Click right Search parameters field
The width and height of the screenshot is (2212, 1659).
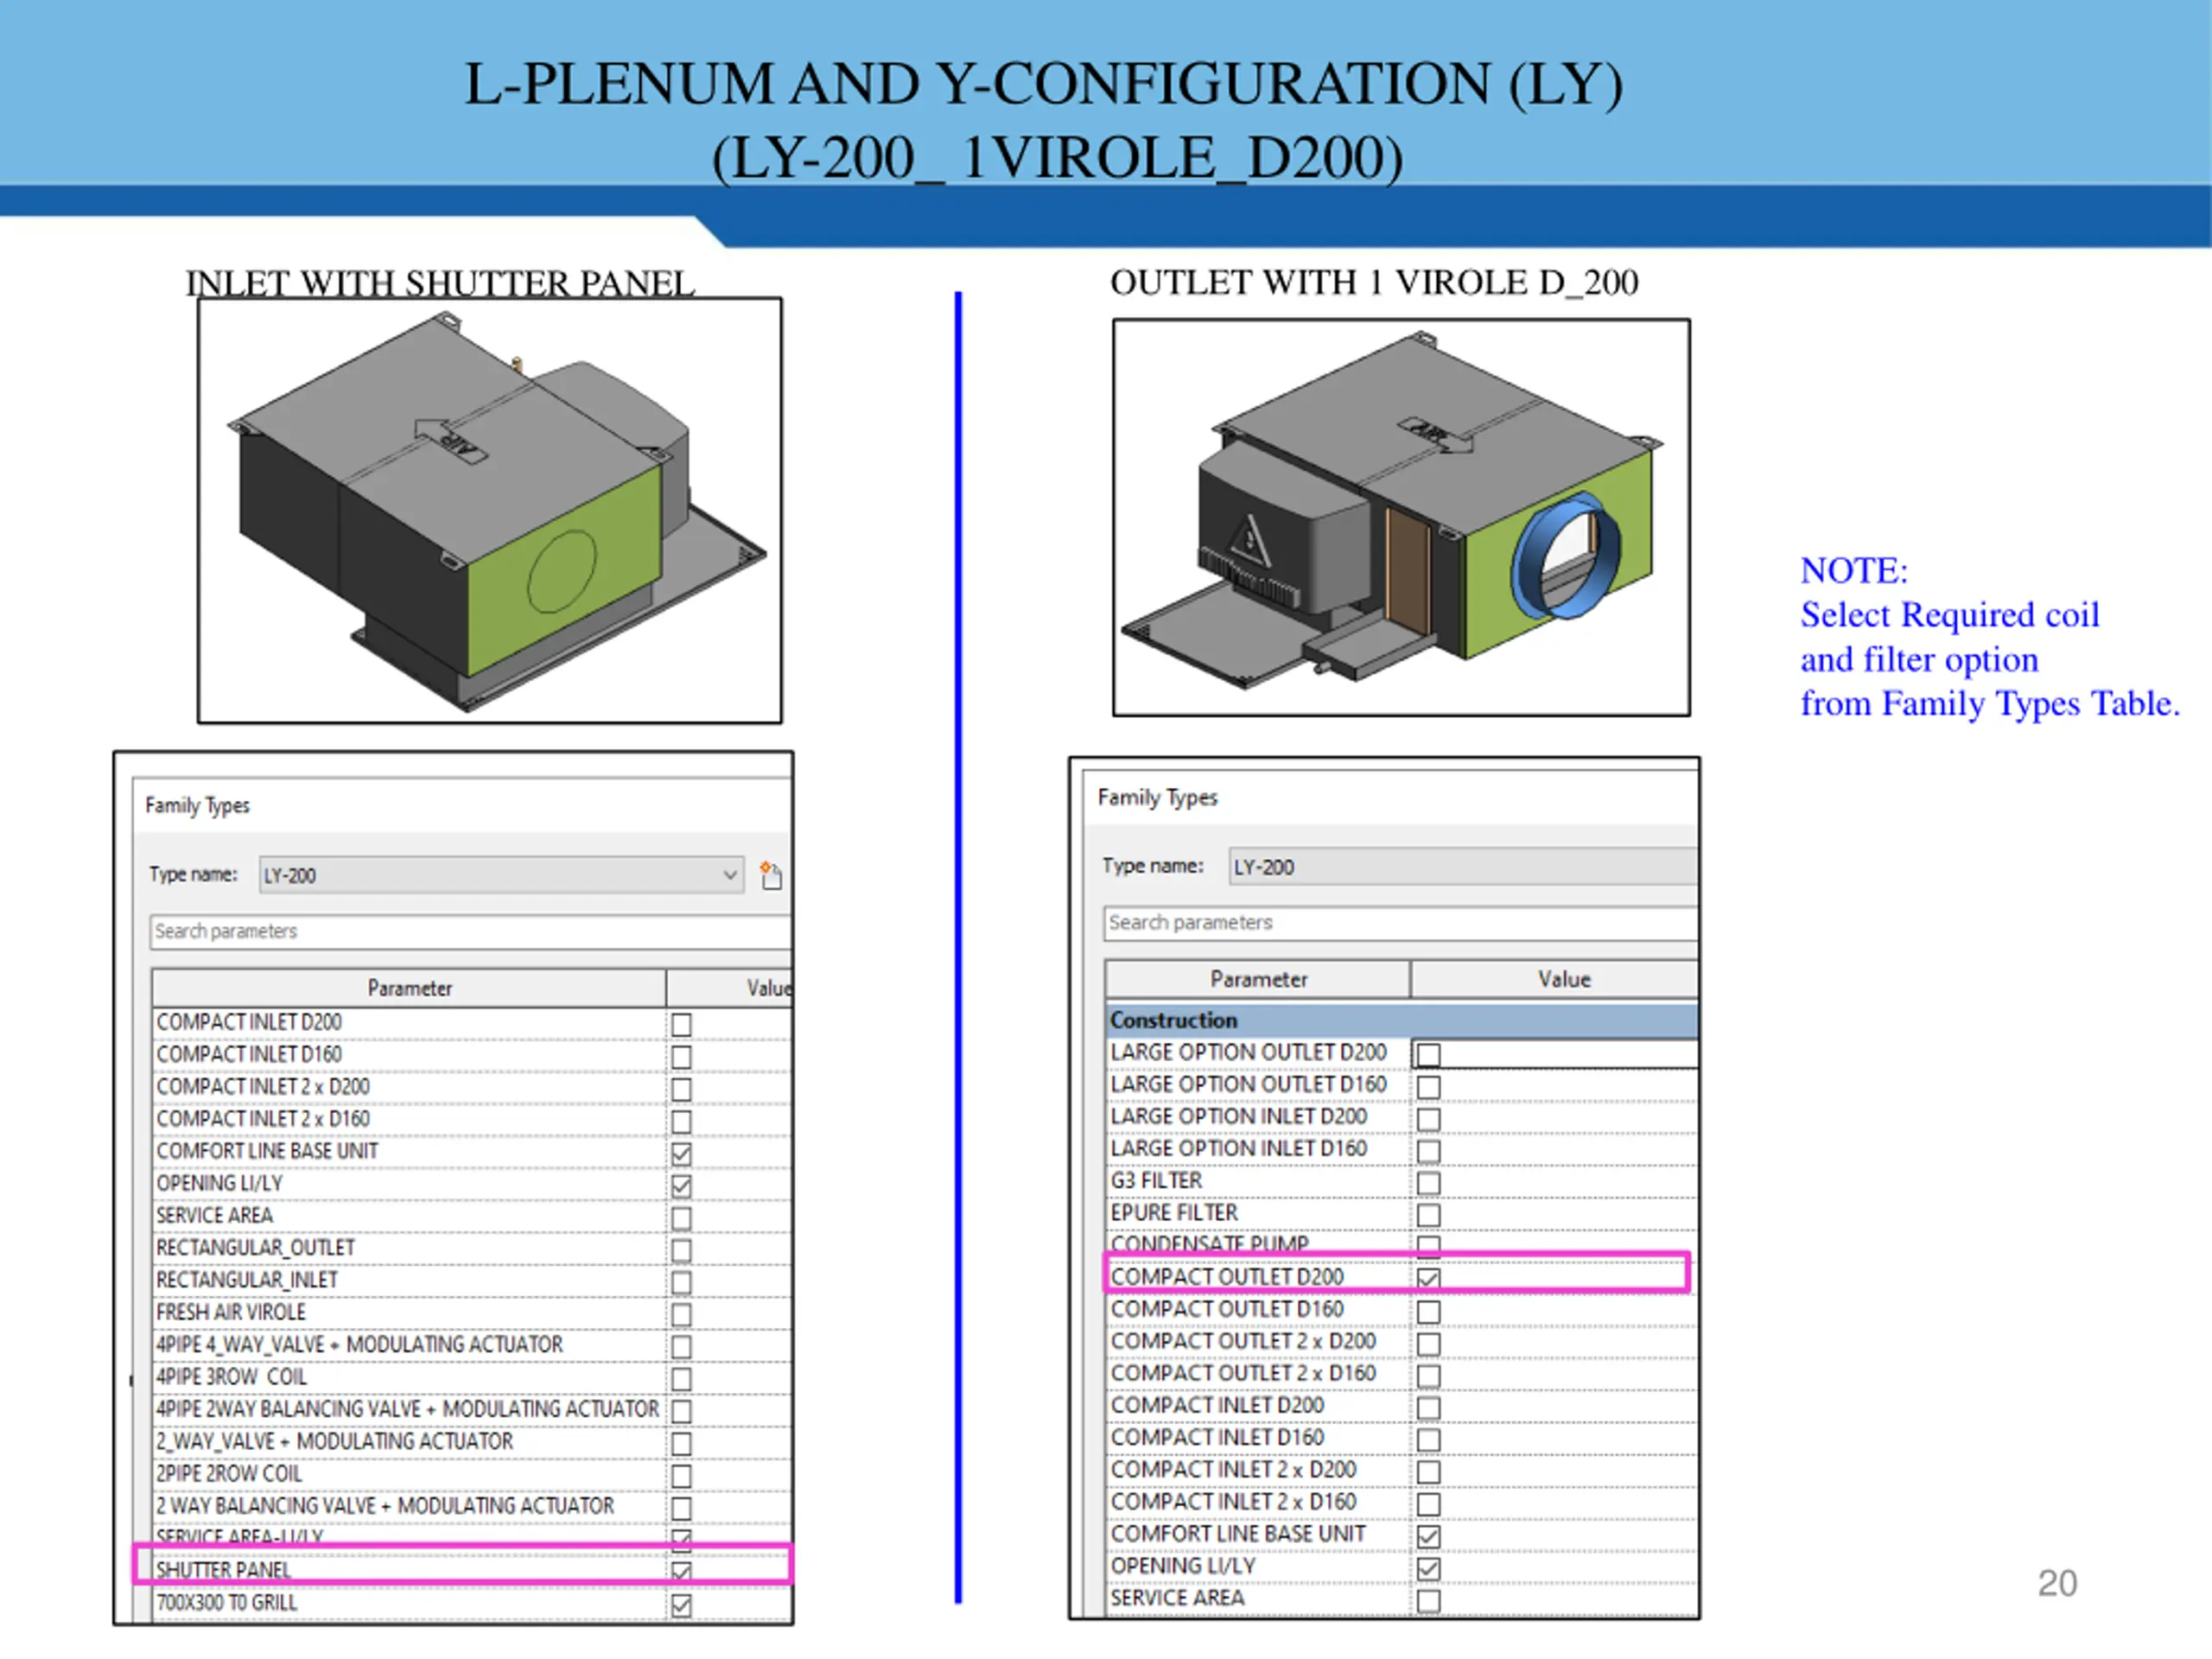pos(1400,922)
